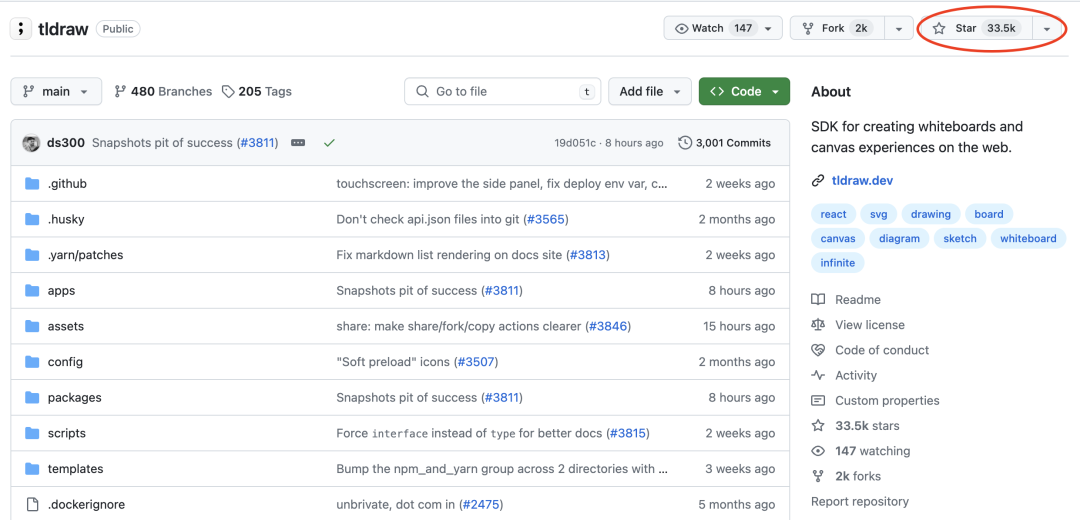This screenshot has width=1080, height=520.
Task: Click the tldraw repository logo icon
Action: [21, 28]
